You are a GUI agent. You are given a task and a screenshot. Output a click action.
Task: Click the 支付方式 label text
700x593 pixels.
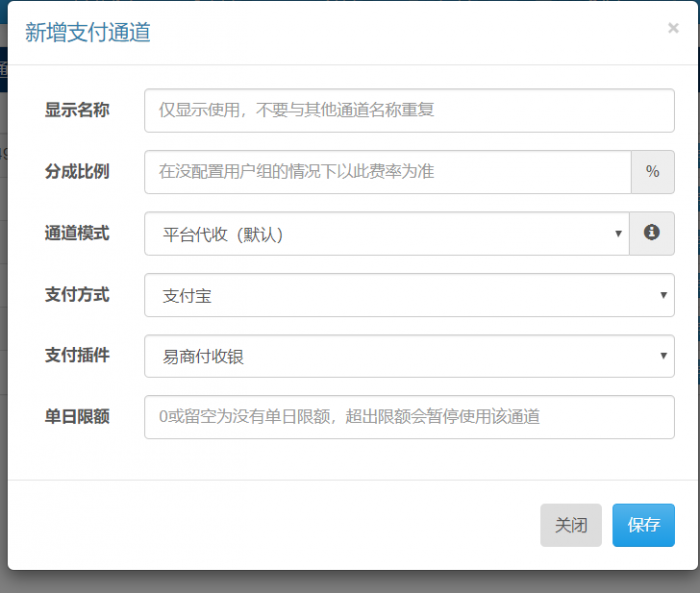coord(77,295)
